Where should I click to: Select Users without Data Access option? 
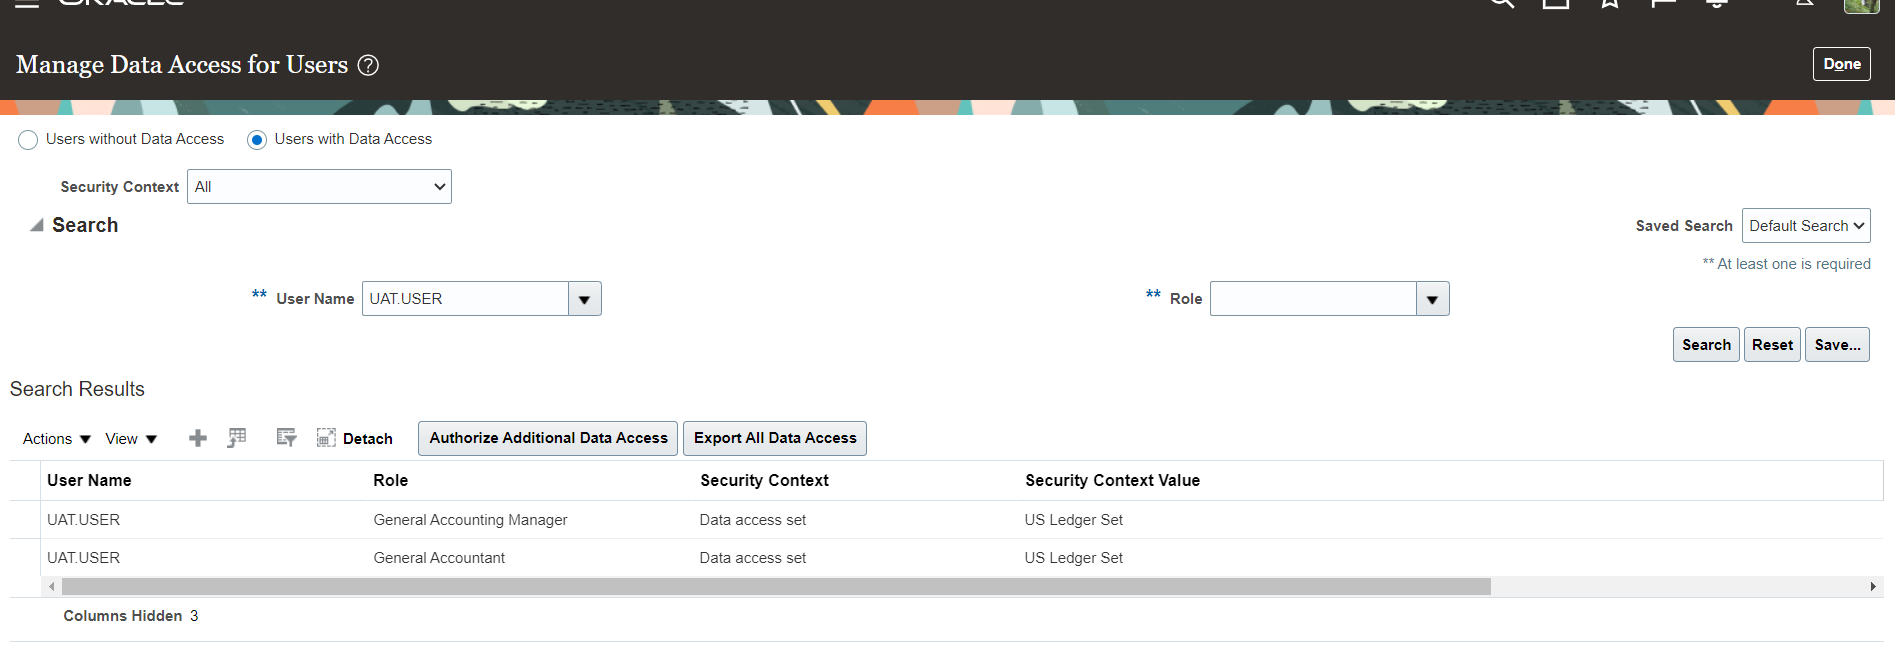(28, 140)
